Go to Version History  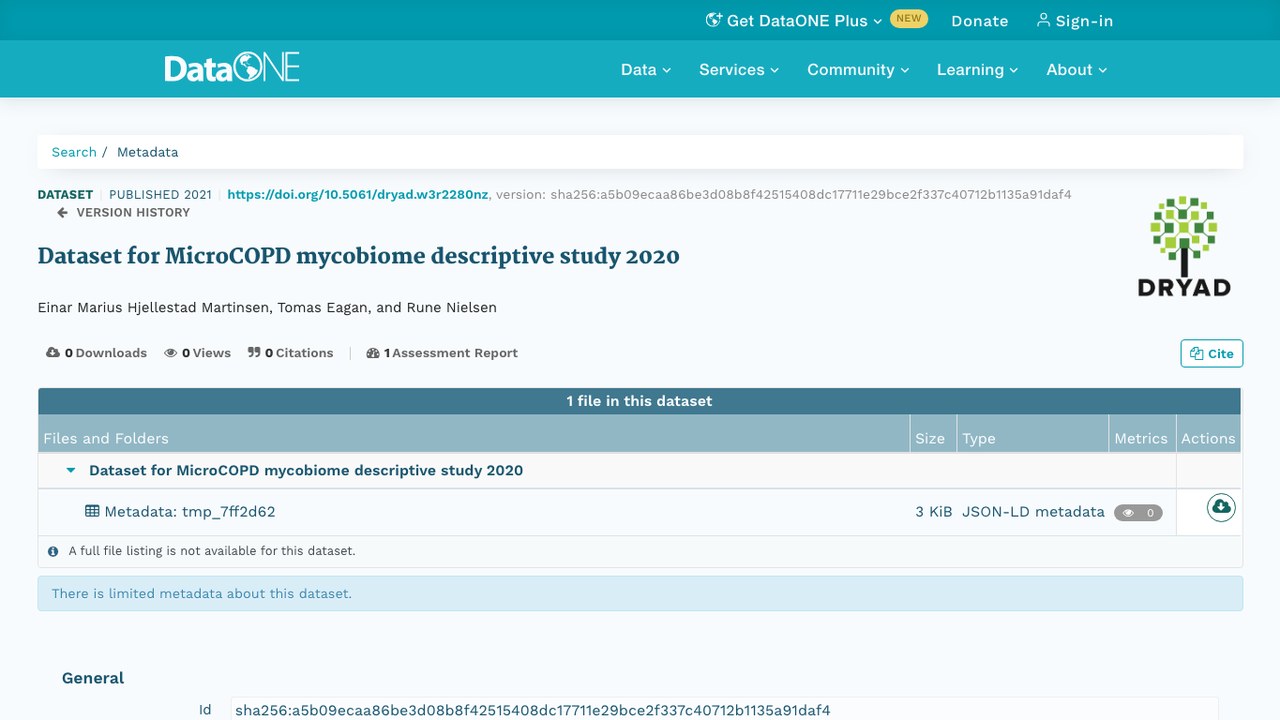pyautogui.click(x=123, y=212)
